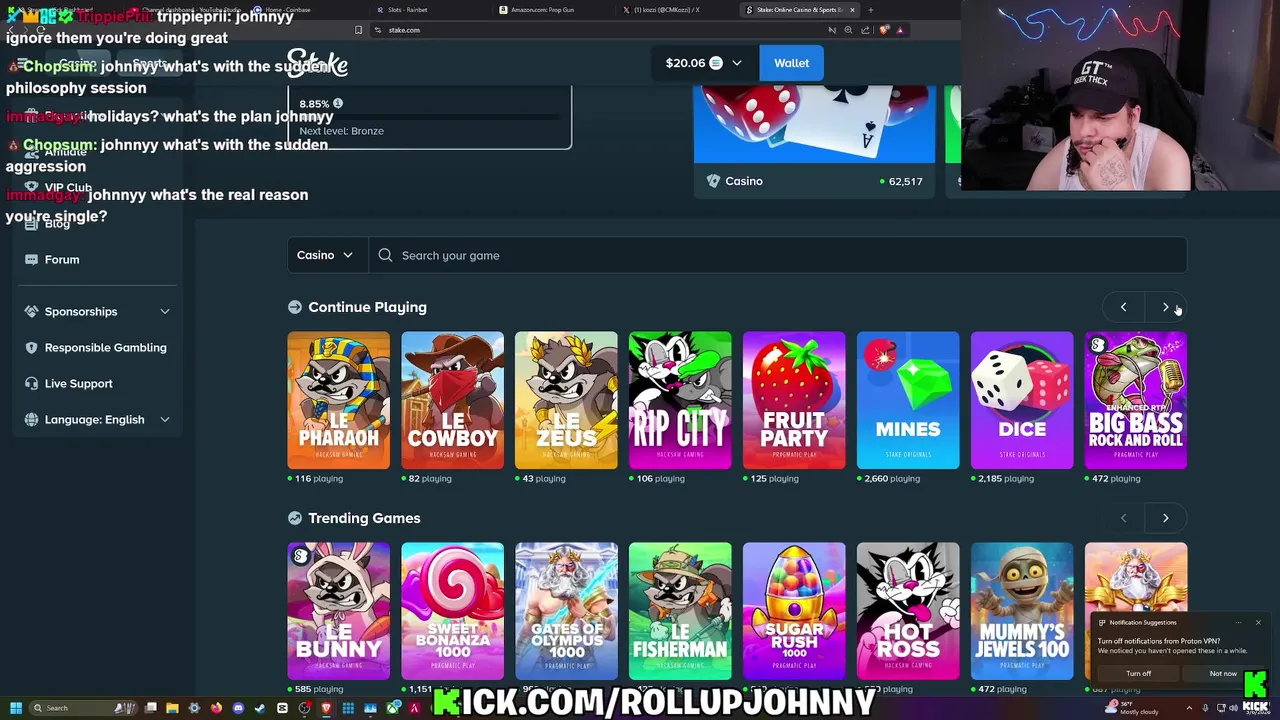Switch to the Amazon.com: Prop Gun tab

(x=552, y=10)
